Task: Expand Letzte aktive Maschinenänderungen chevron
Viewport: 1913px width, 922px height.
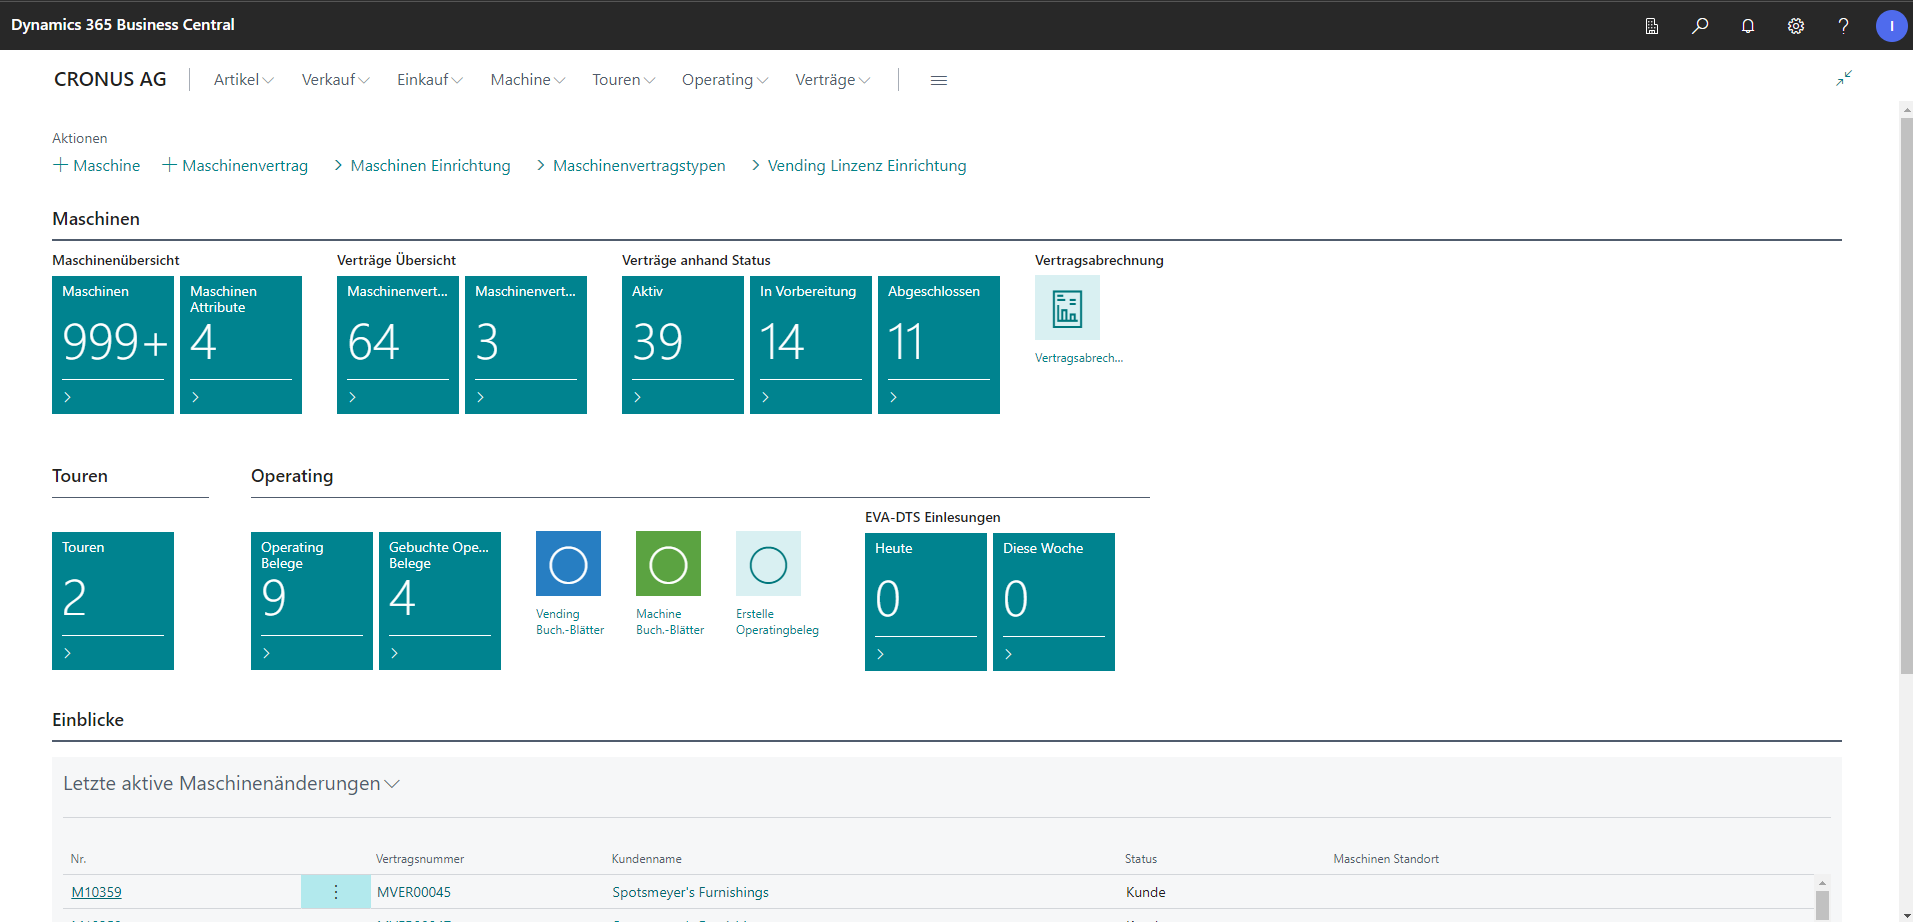Action: 392,784
